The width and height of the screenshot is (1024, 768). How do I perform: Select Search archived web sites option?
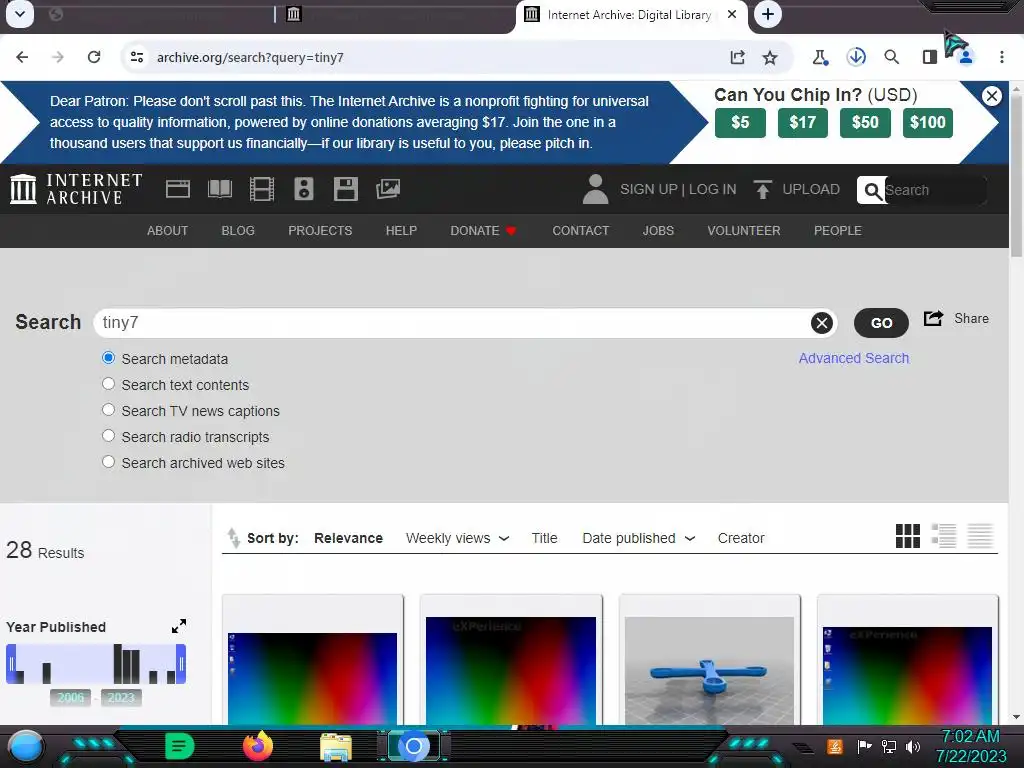(x=108, y=462)
